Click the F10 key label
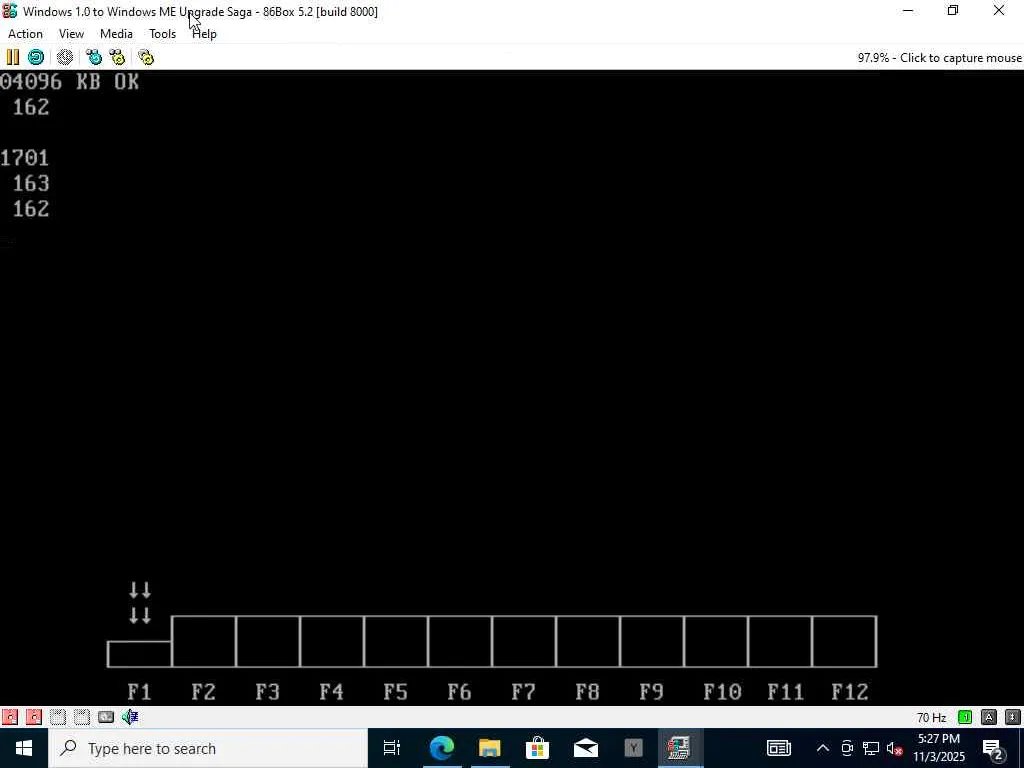Screen dimensions: 1024x768 (x=722, y=692)
